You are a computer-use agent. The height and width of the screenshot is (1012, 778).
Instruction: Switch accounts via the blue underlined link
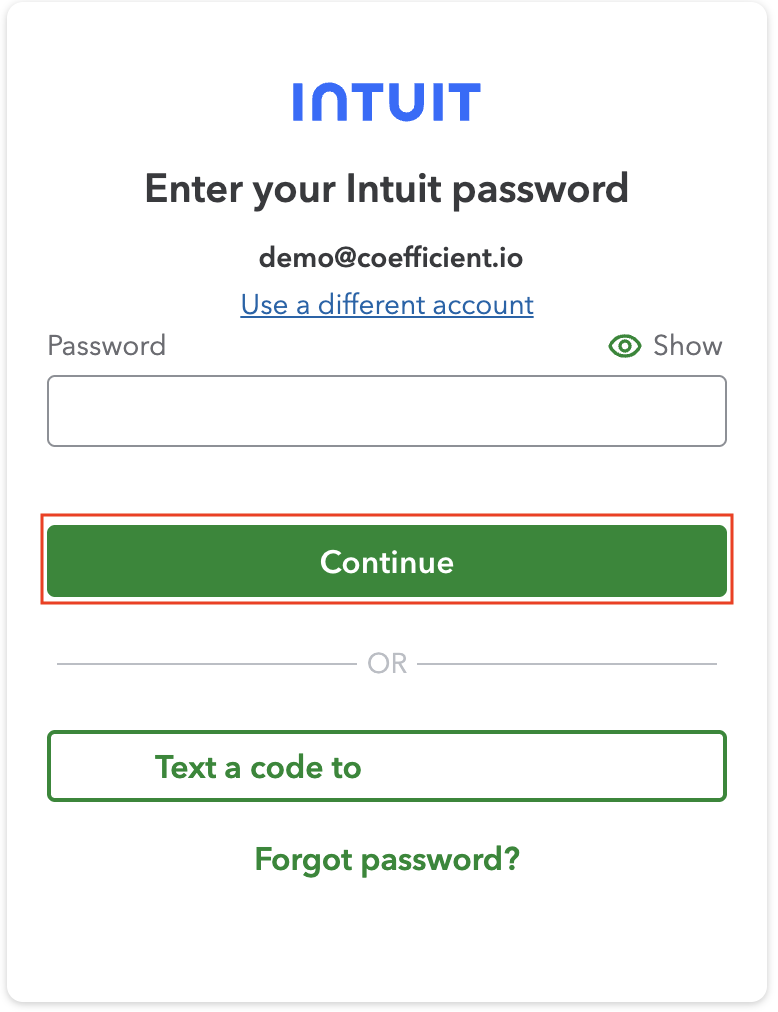pyautogui.click(x=387, y=304)
